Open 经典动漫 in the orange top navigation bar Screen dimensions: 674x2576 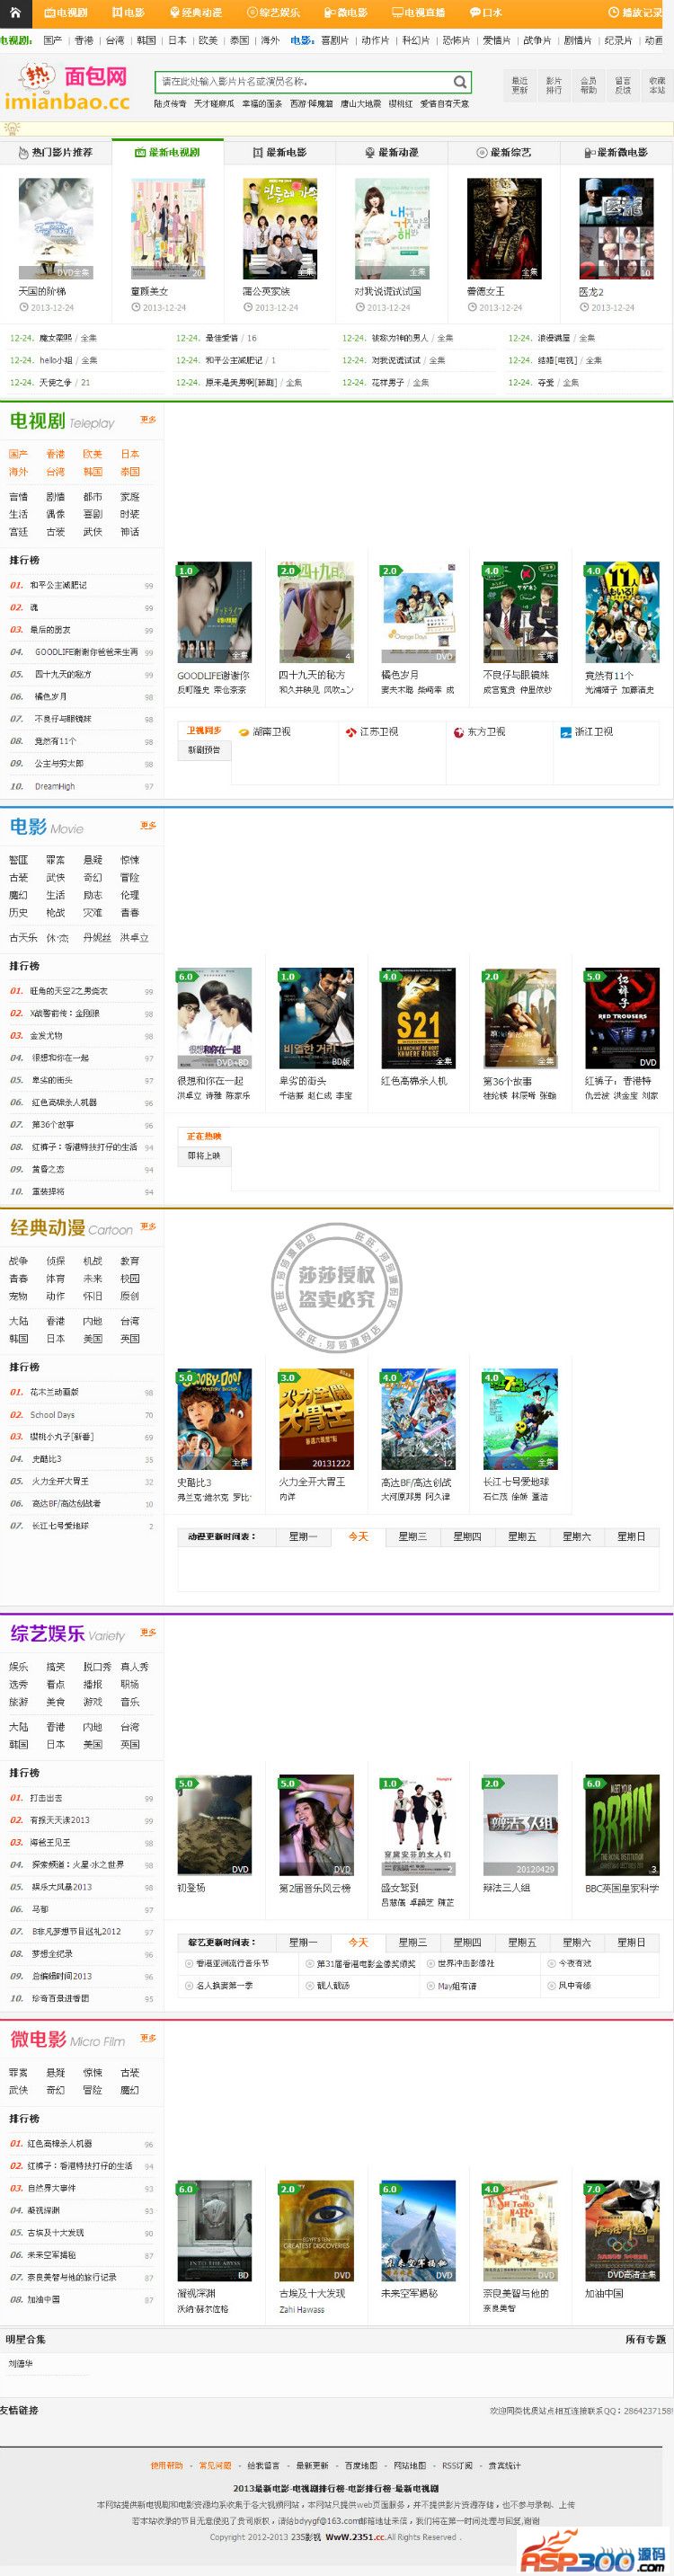195,13
